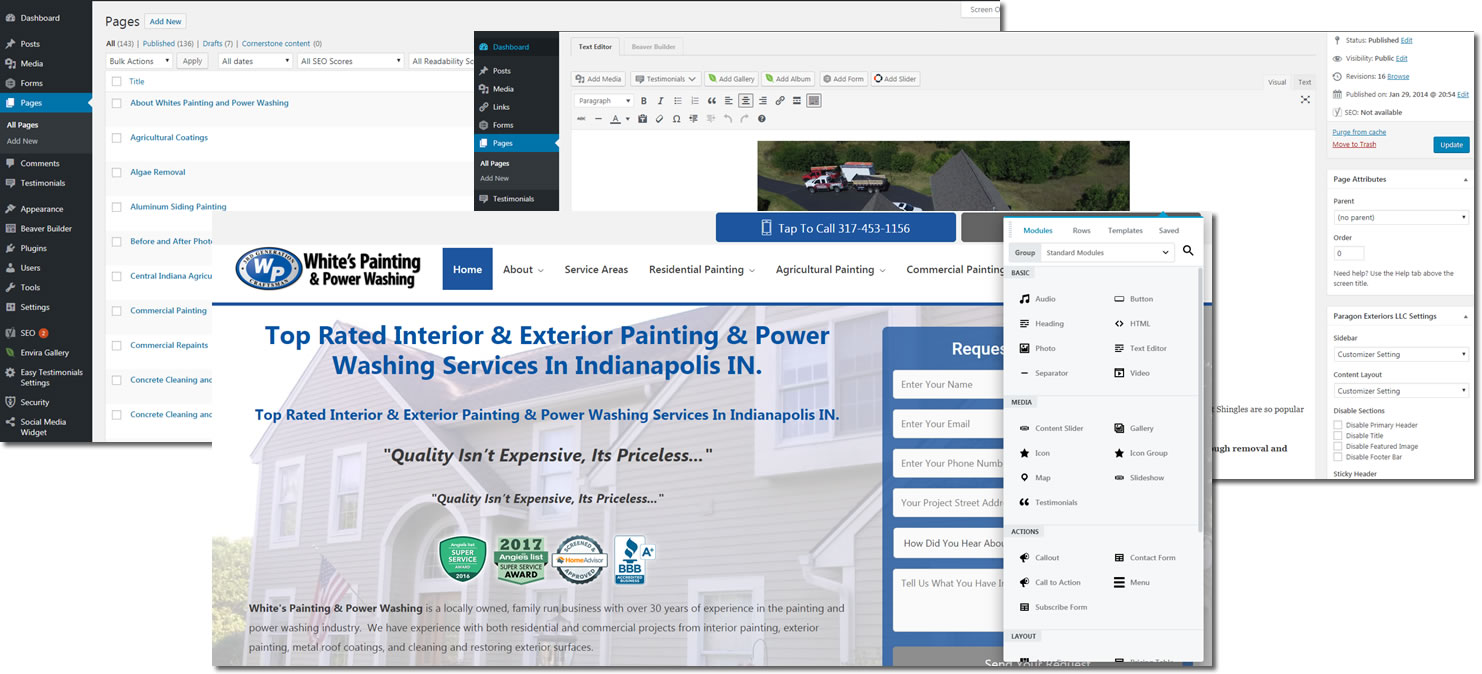Open Parent page dropdown
Image resolution: width=1482 pixels, height=674 pixels.
(1401, 217)
